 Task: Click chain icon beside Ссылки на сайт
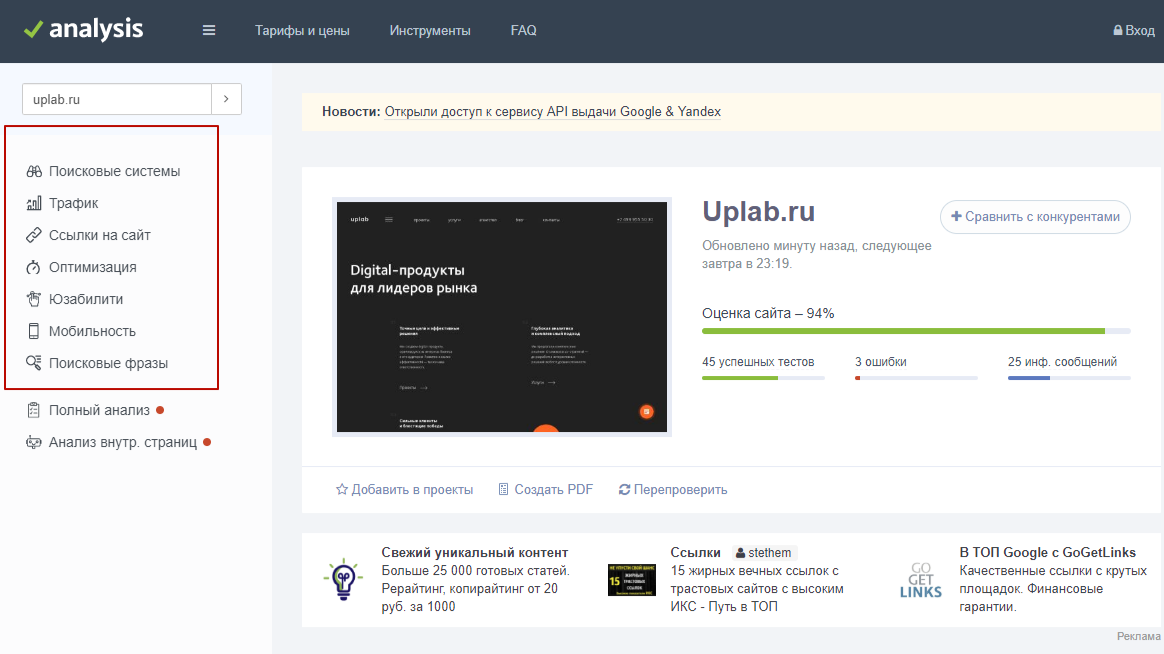coord(34,235)
